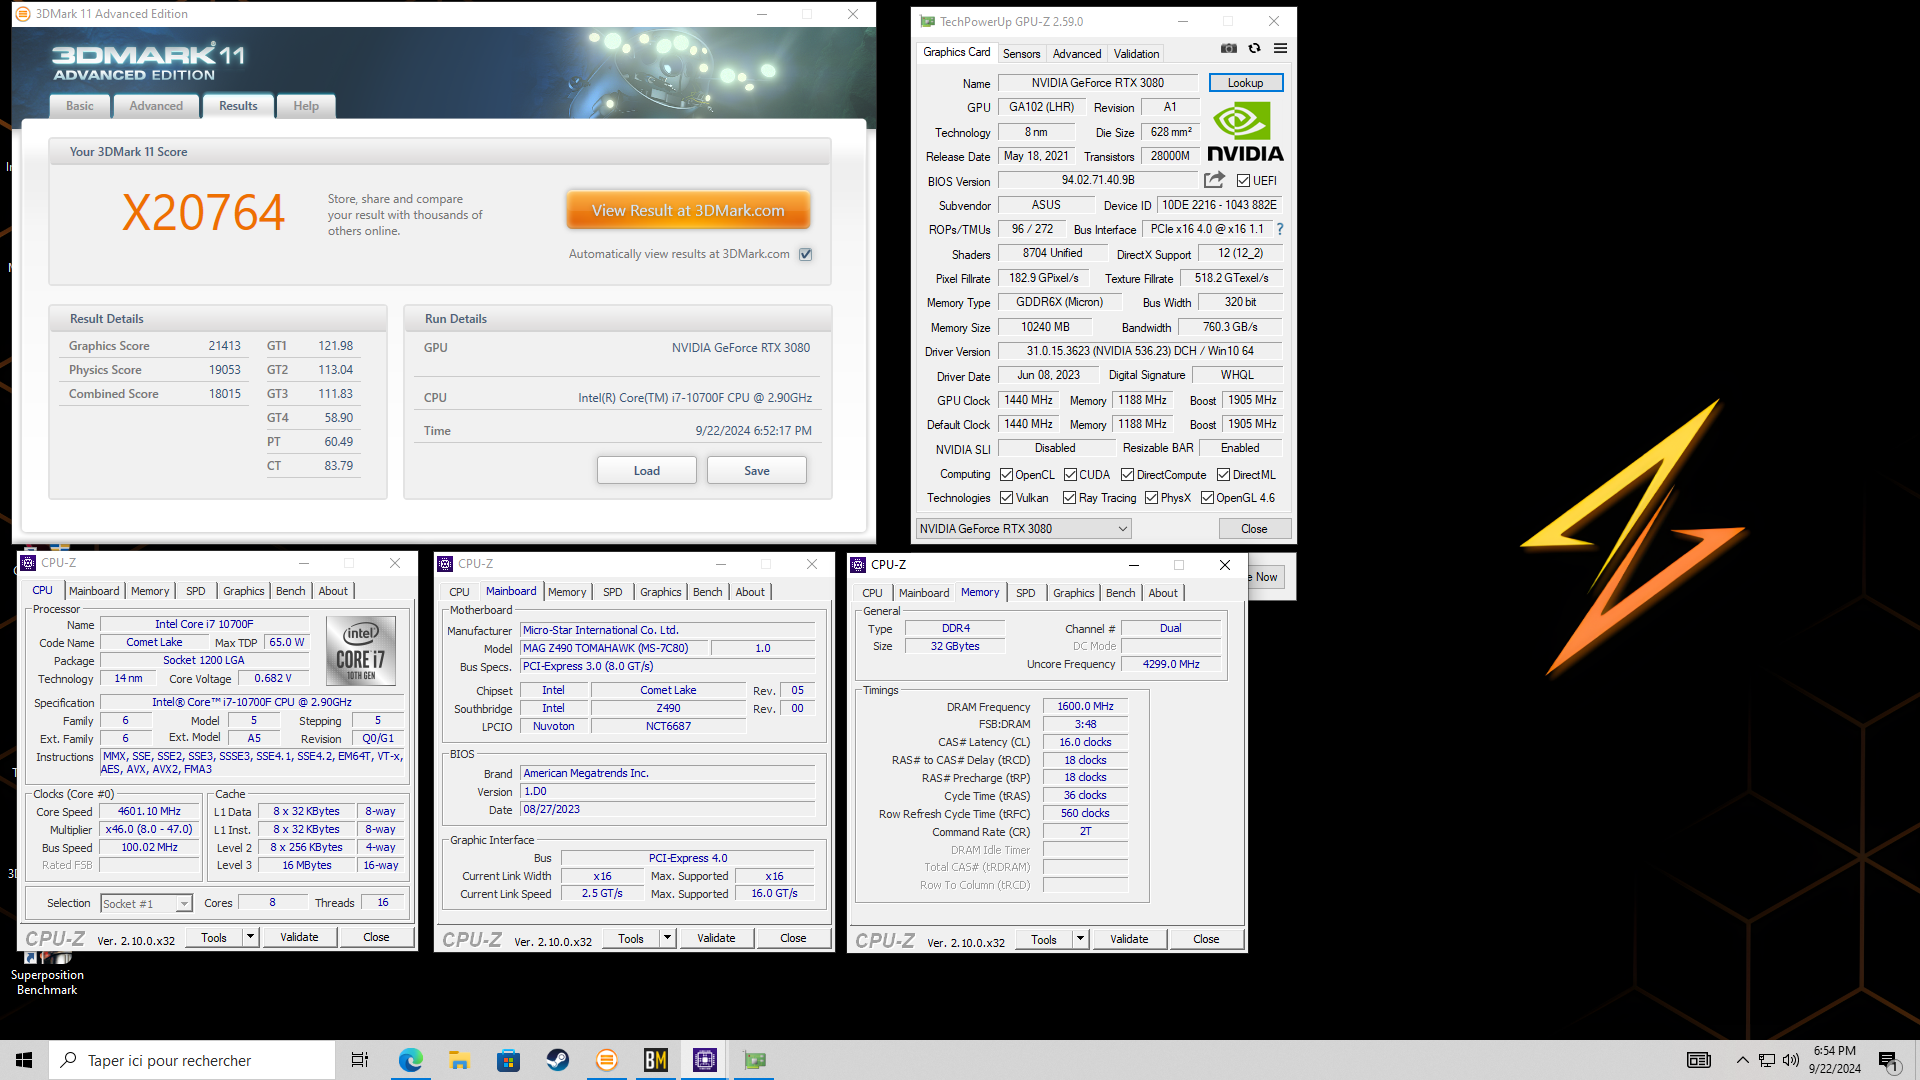Toggle the DirectML checkbox
The height and width of the screenshot is (1080, 1920).
[x=1224, y=475]
